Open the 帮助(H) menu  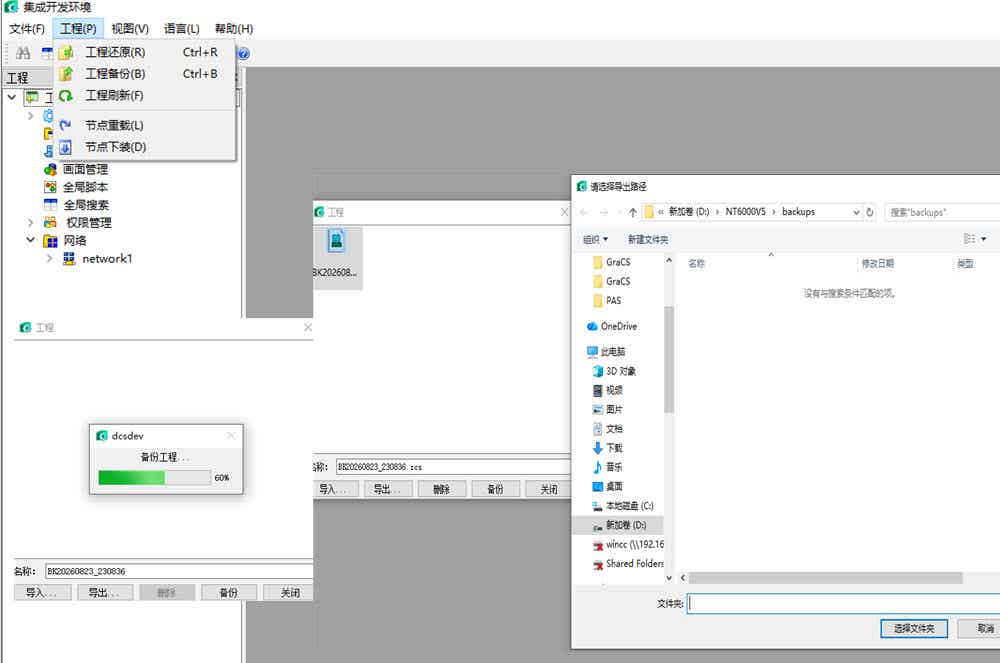[x=233, y=29]
